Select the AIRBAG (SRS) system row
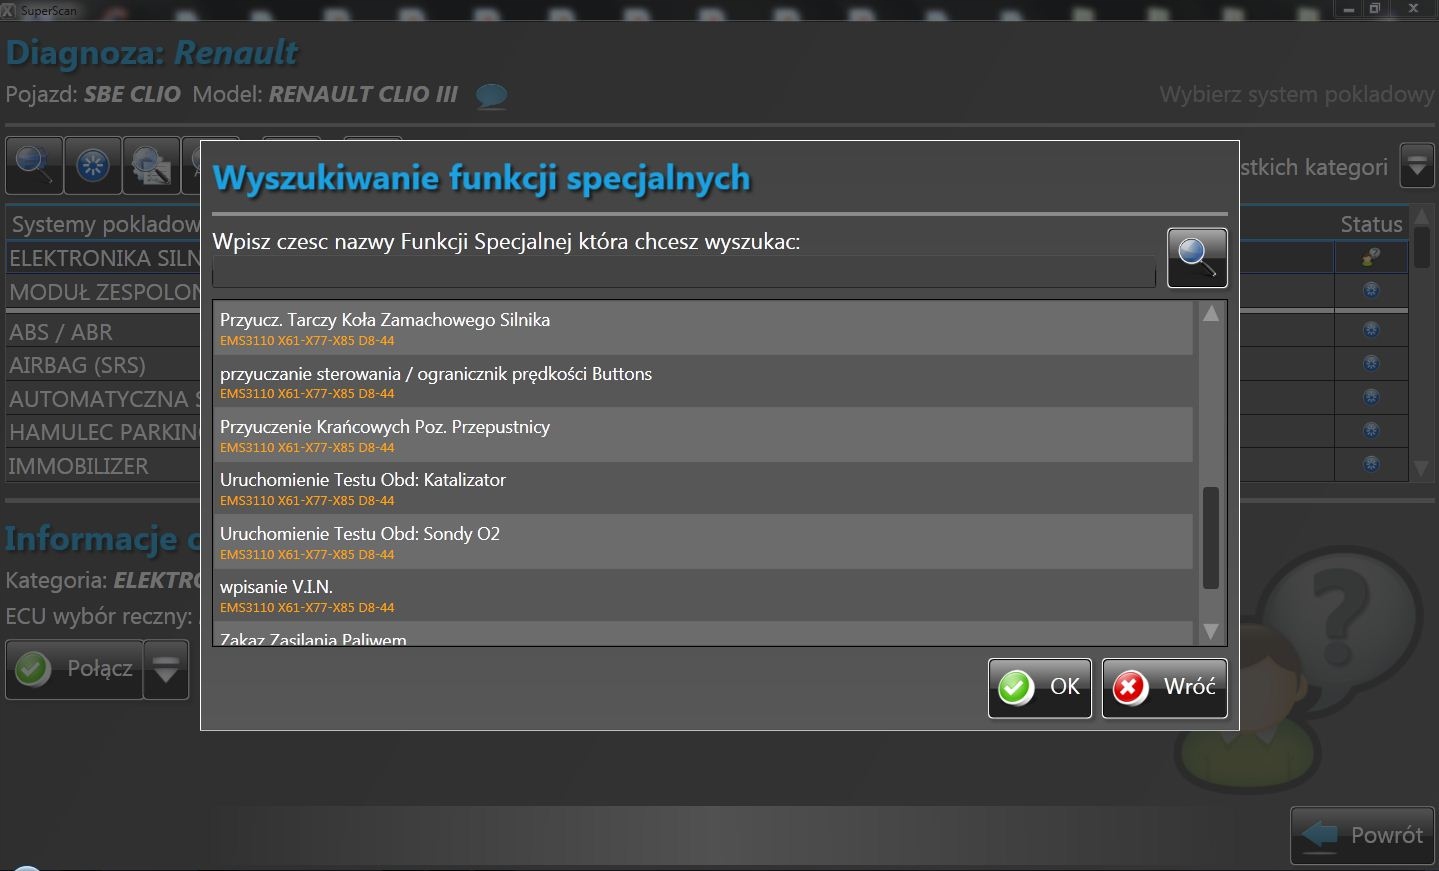1439x871 pixels. 104,365
